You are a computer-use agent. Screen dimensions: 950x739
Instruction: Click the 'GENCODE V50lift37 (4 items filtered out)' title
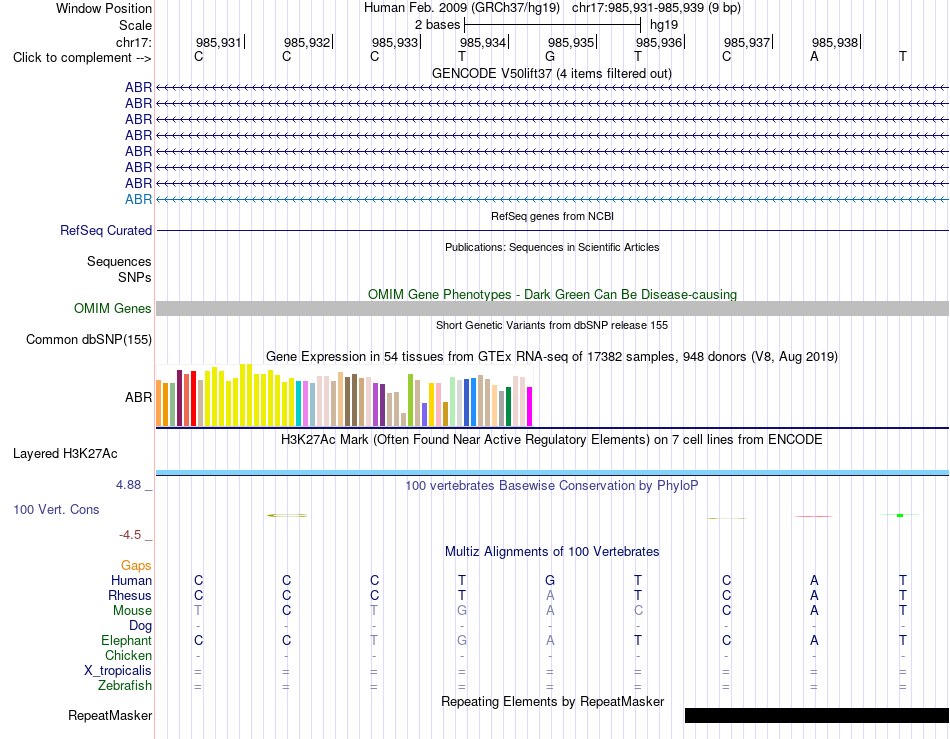[552, 73]
